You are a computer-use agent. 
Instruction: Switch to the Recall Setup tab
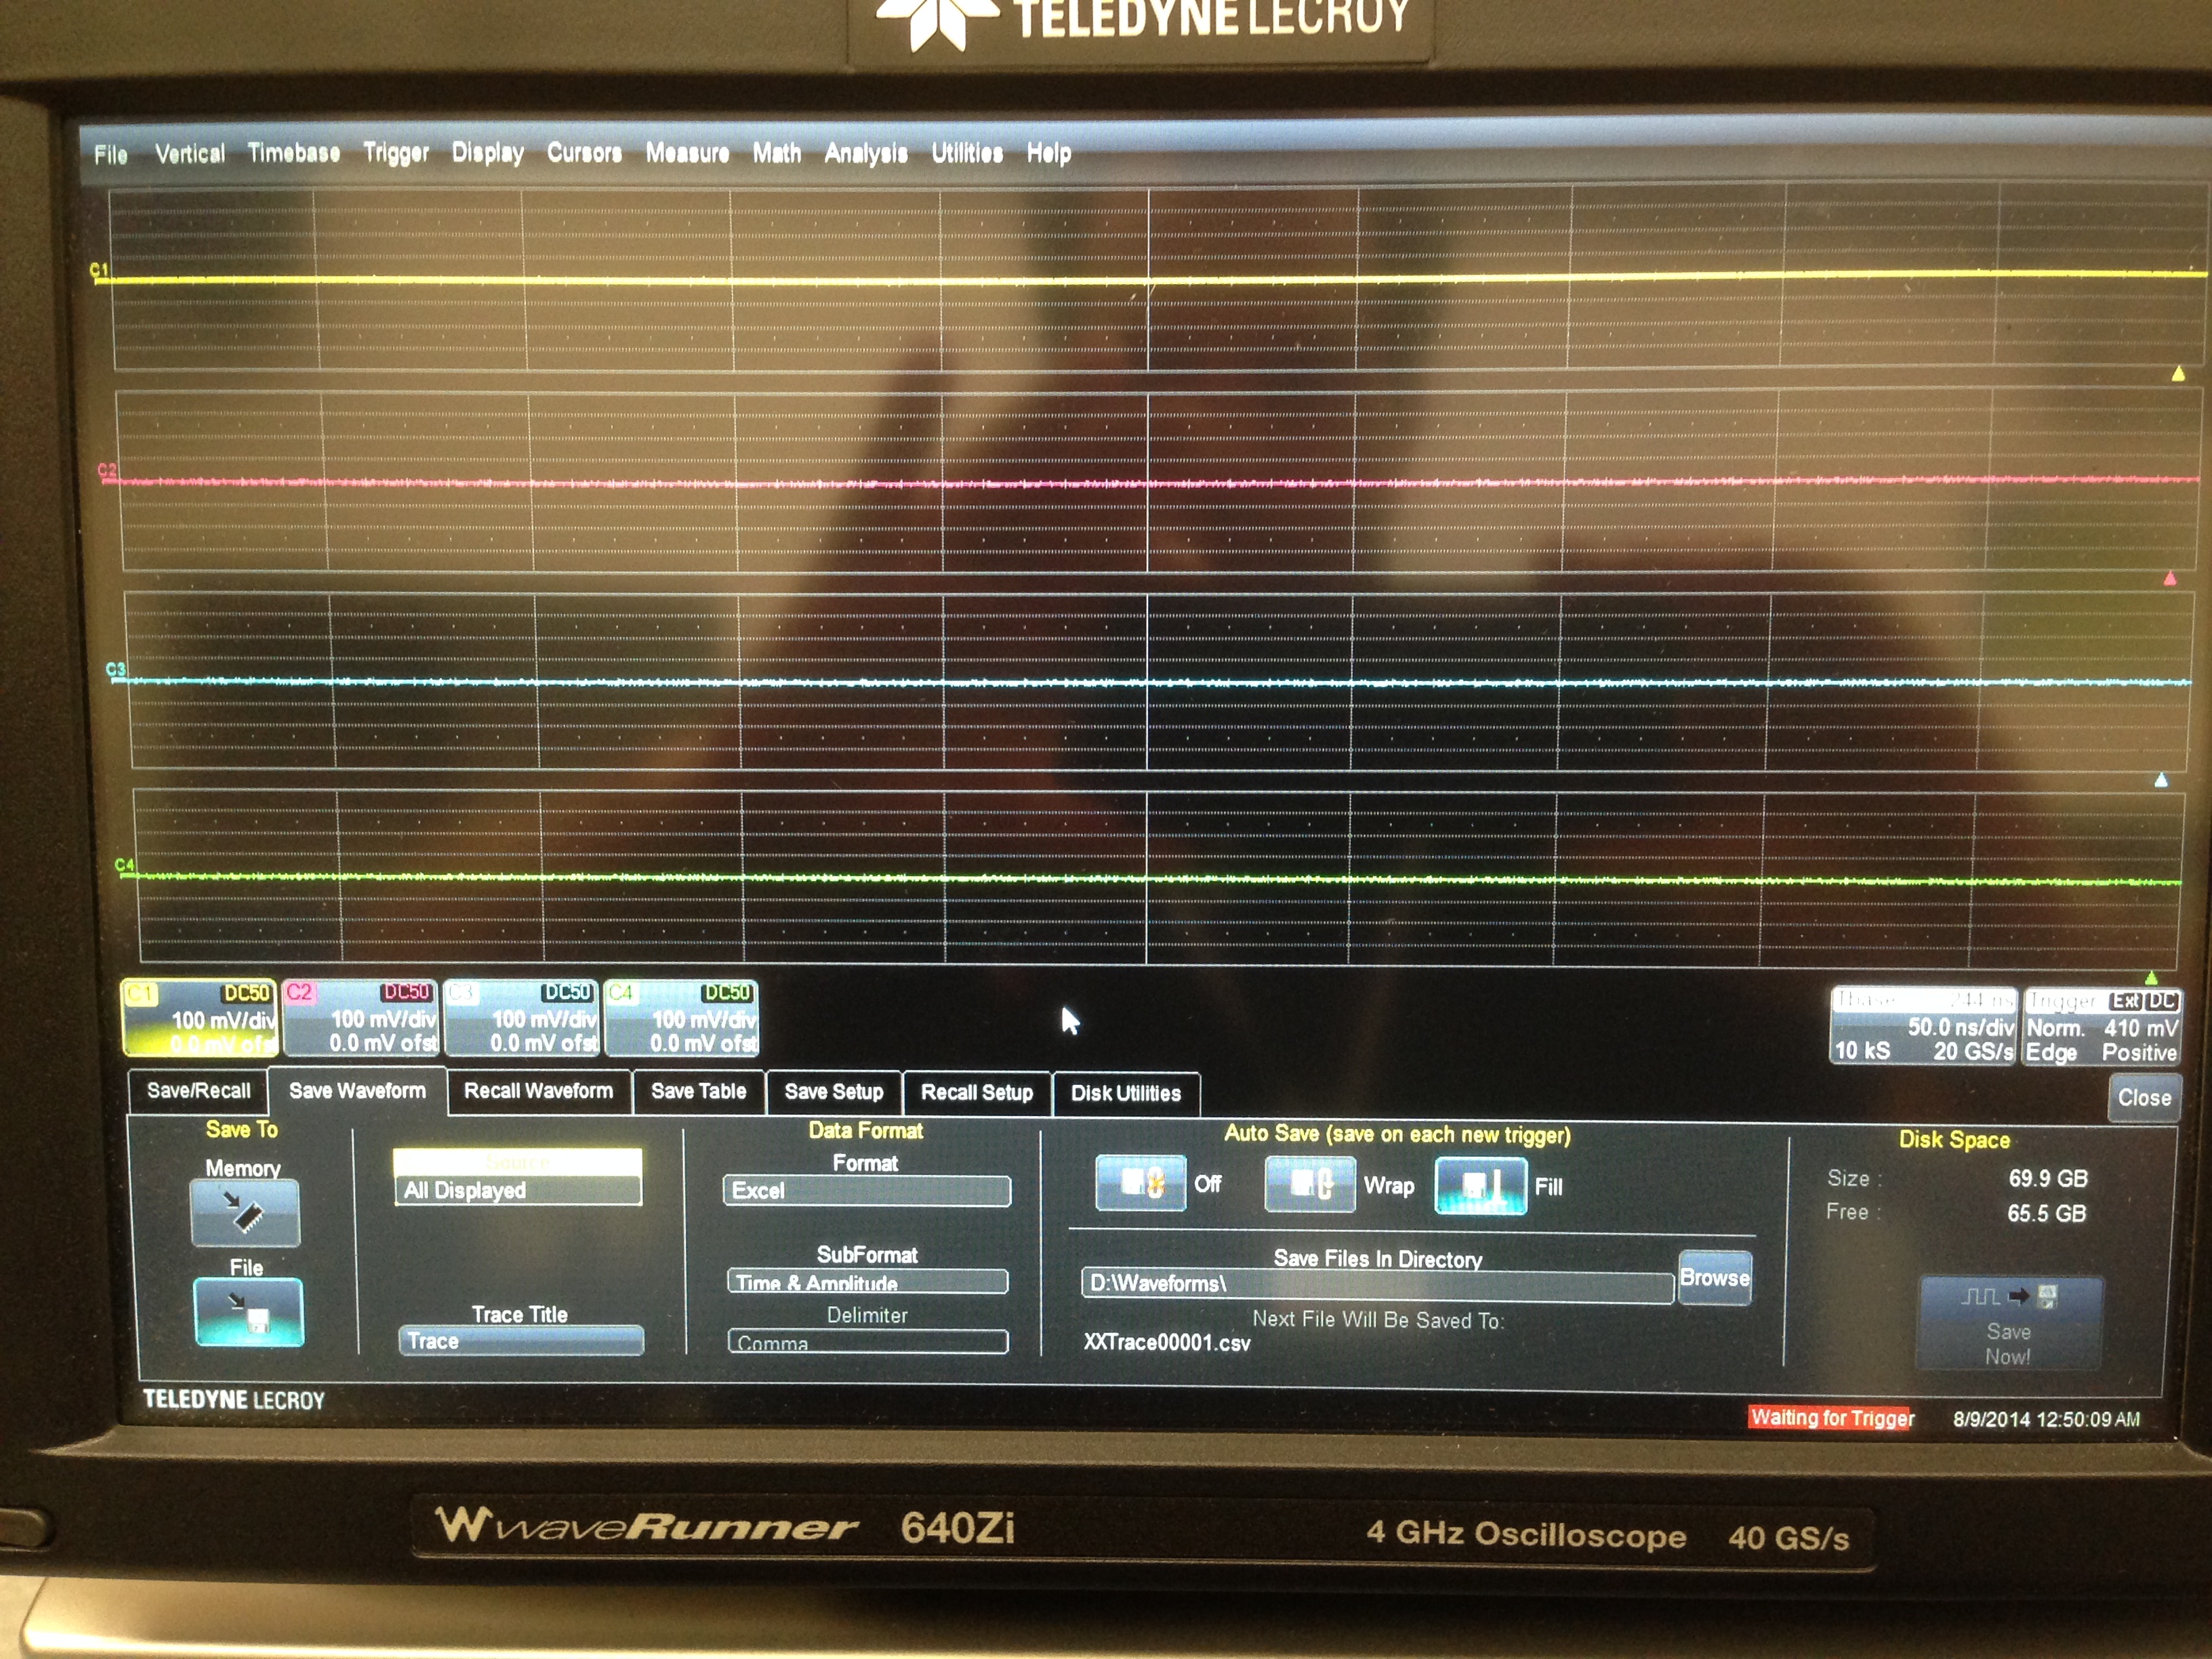976,1092
